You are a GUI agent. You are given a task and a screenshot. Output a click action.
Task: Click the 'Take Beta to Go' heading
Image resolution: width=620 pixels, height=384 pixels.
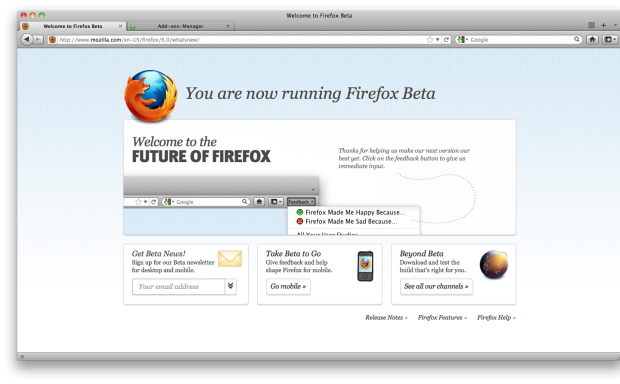293,253
